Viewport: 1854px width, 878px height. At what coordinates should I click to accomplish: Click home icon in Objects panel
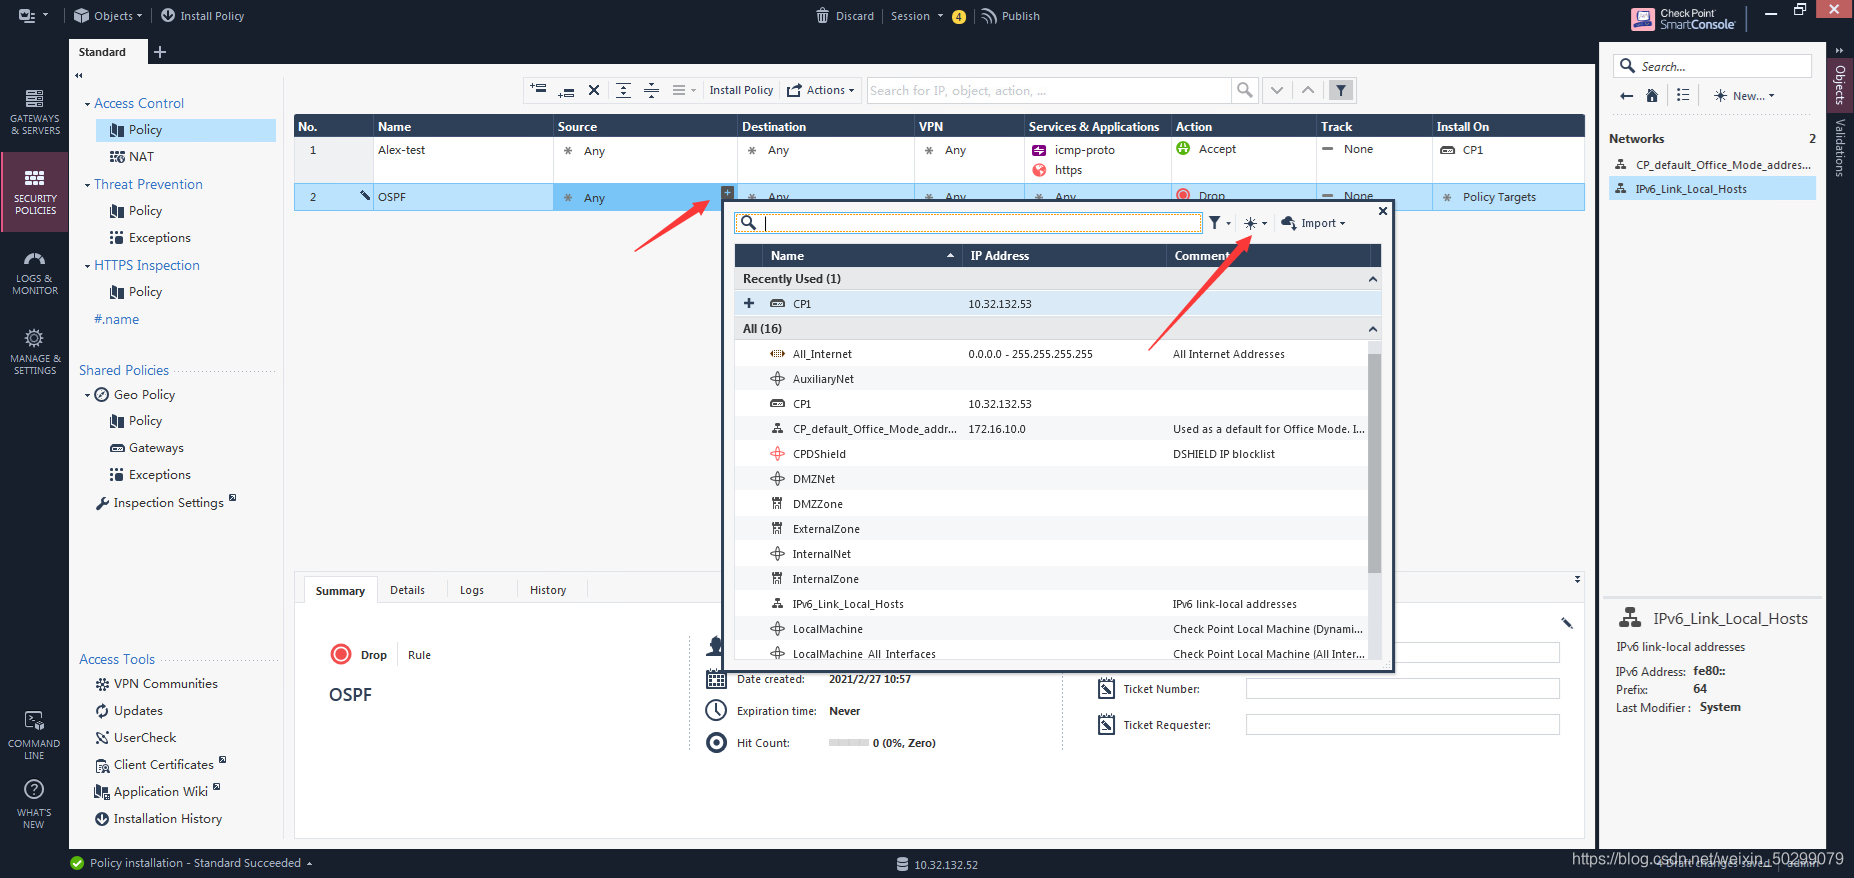coord(1652,96)
